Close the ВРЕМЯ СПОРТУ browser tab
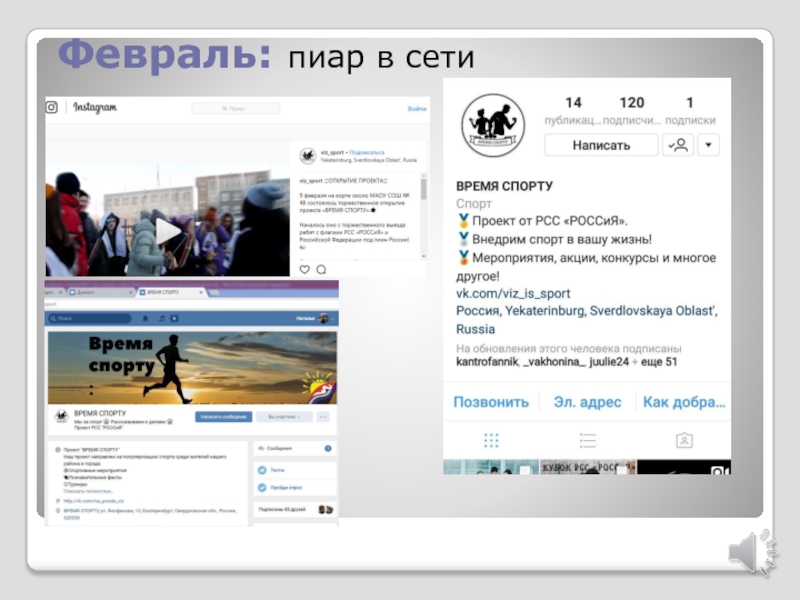This screenshot has height=600, width=800. pyautogui.click(x=201, y=292)
